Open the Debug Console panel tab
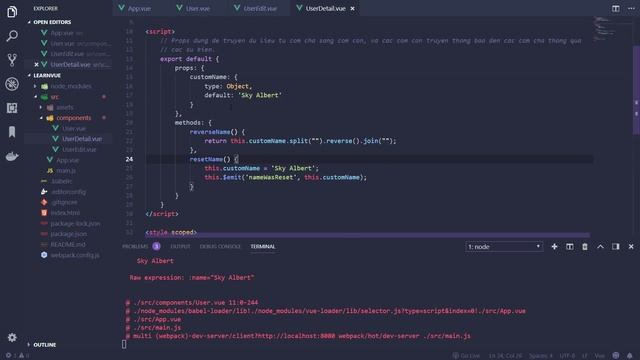Viewport: 640px width, 360px height. coord(220,247)
